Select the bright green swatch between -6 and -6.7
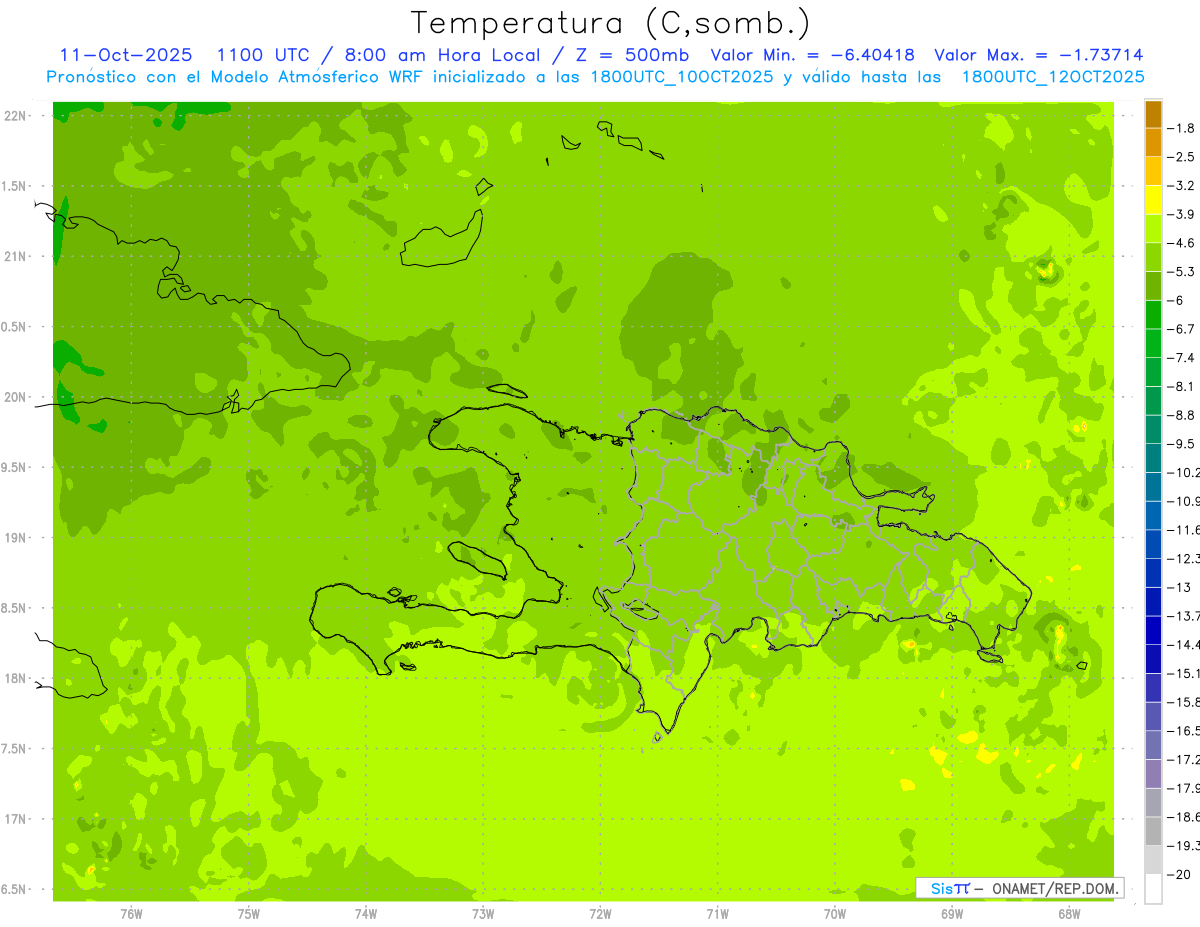The width and height of the screenshot is (1200, 927). pyautogui.click(x=1153, y=315)
